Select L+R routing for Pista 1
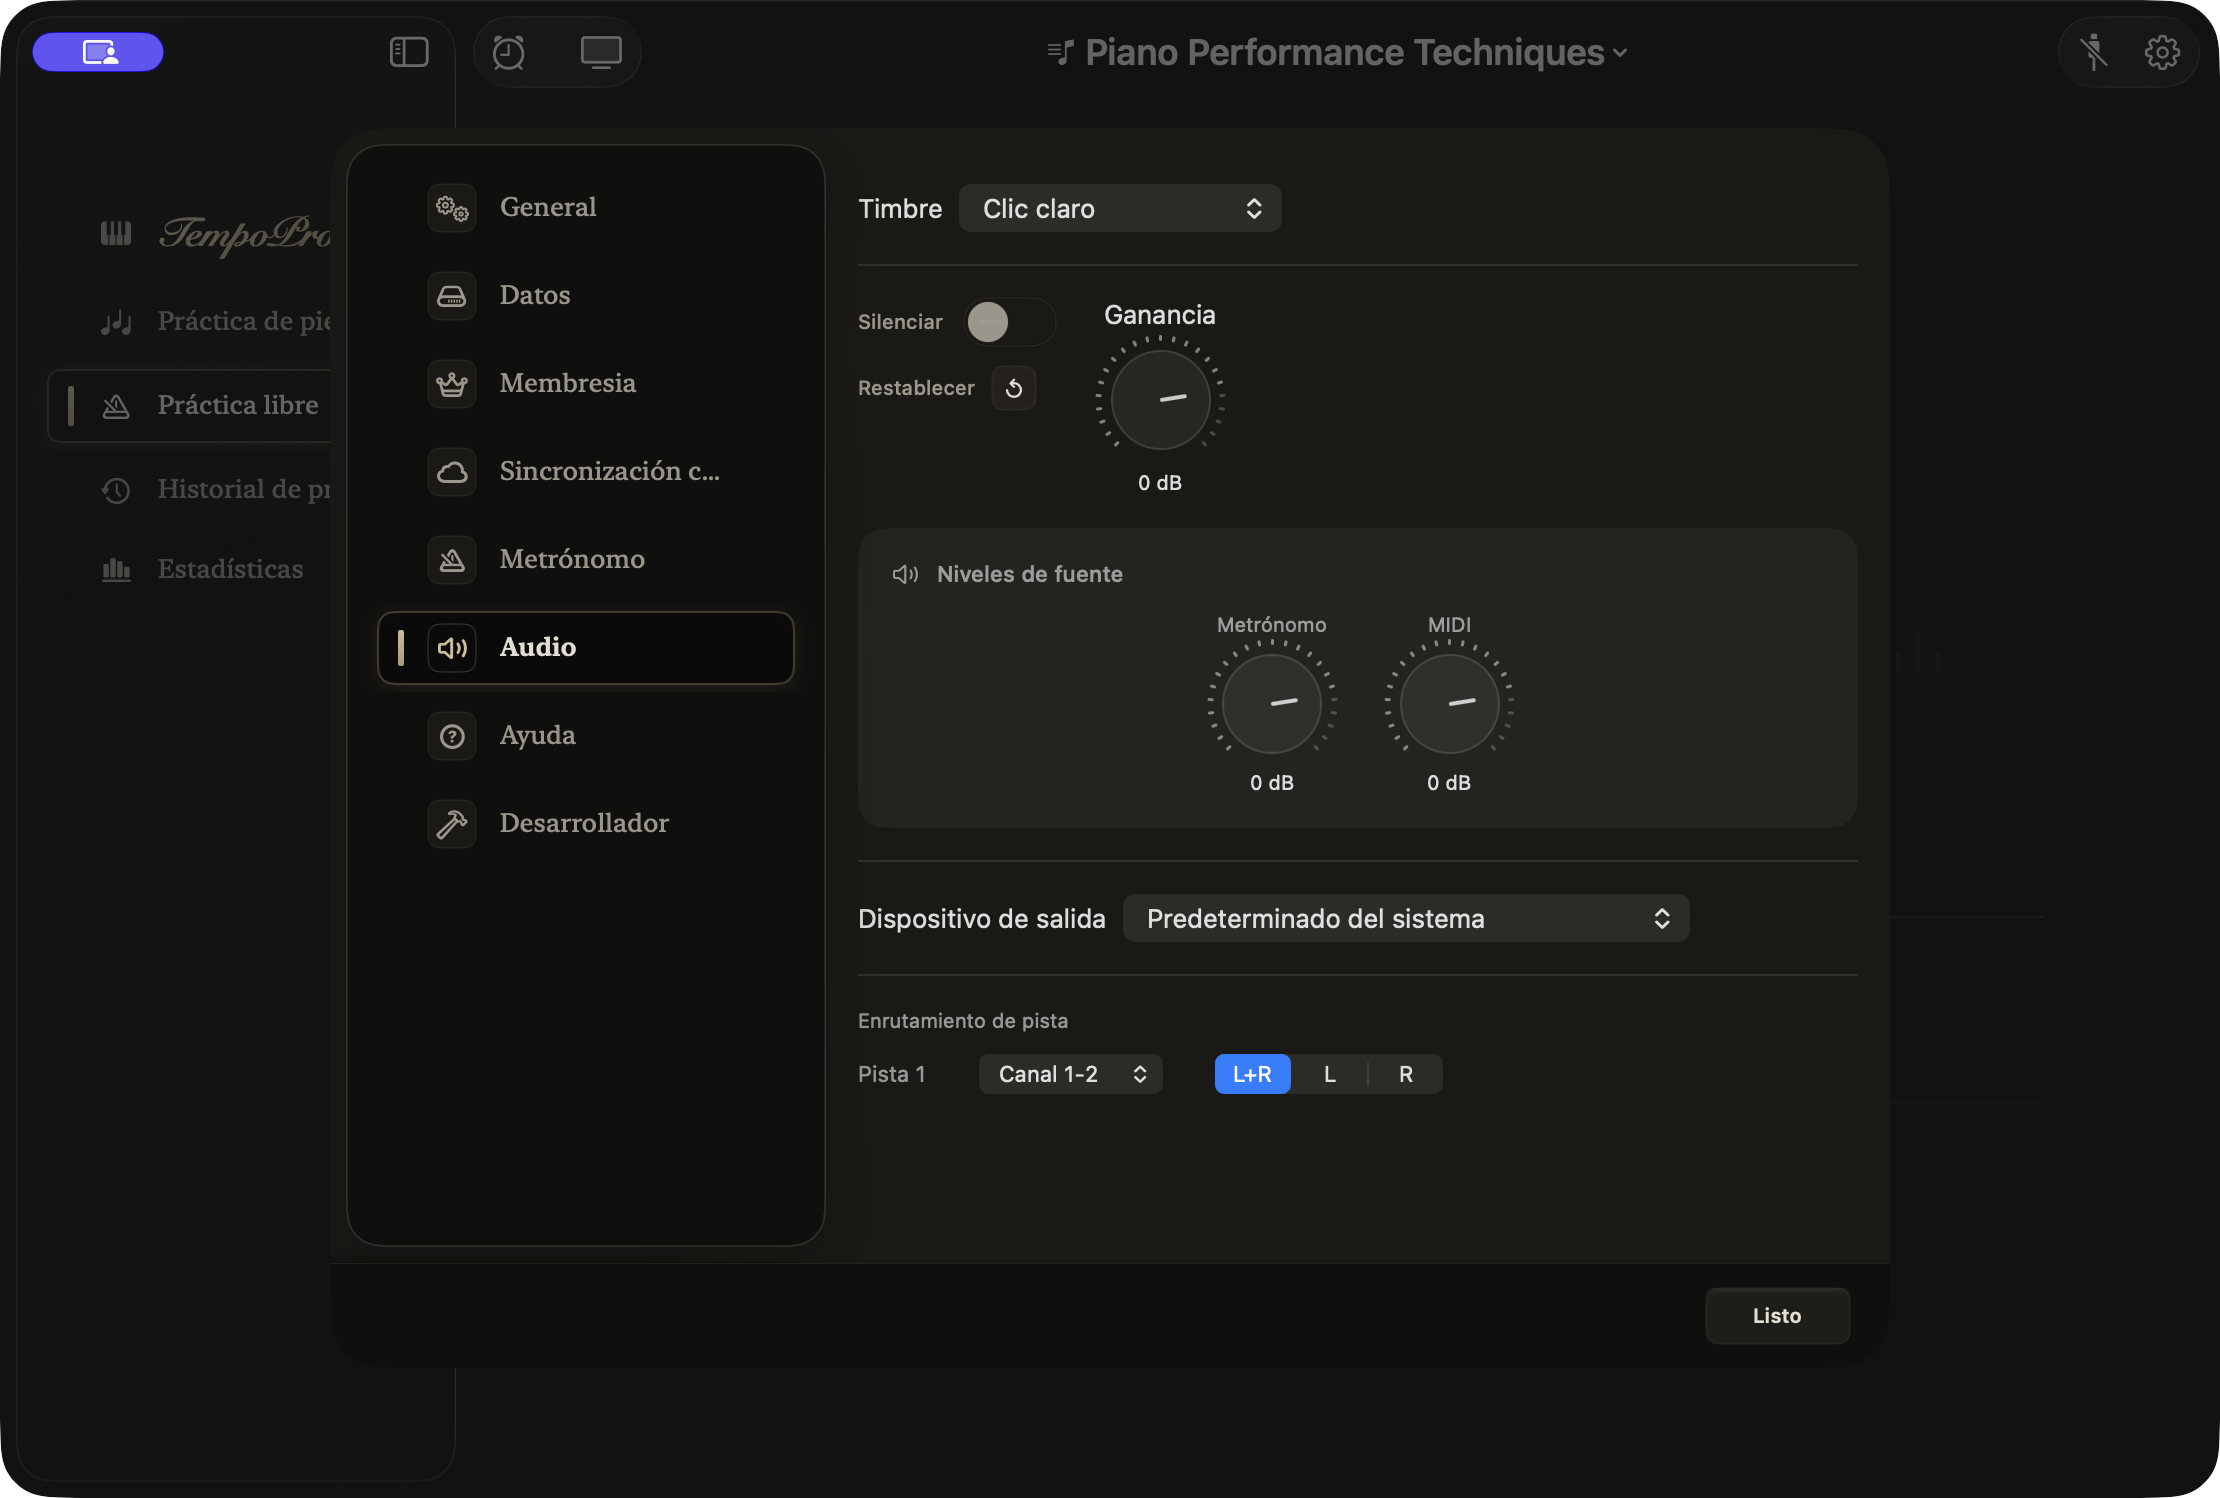Viewport: 2220px width, 1498px height. [x=1252, y=1074]
